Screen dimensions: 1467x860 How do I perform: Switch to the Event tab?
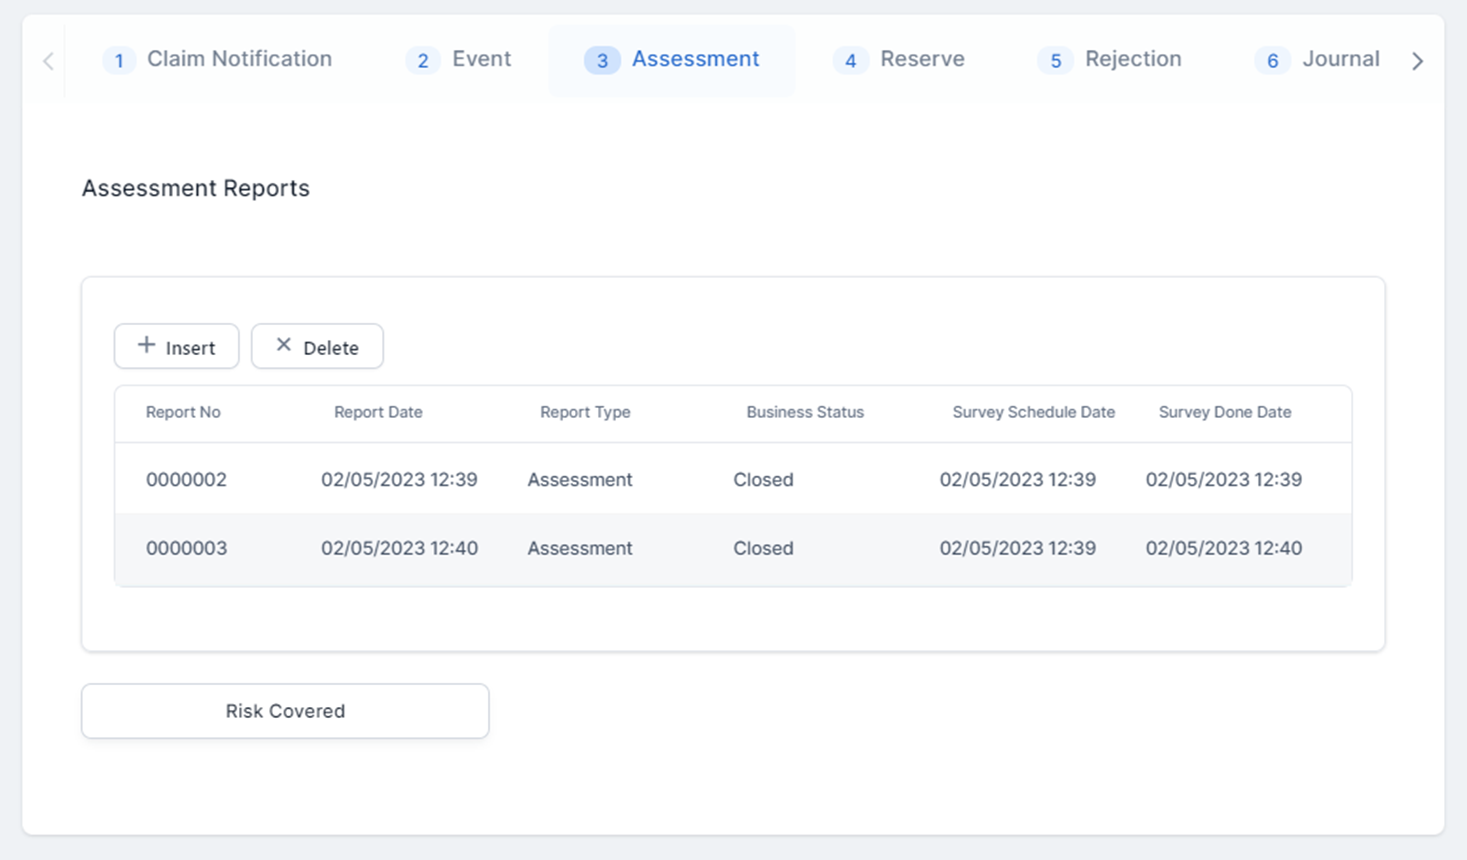(x=459, y=60)
